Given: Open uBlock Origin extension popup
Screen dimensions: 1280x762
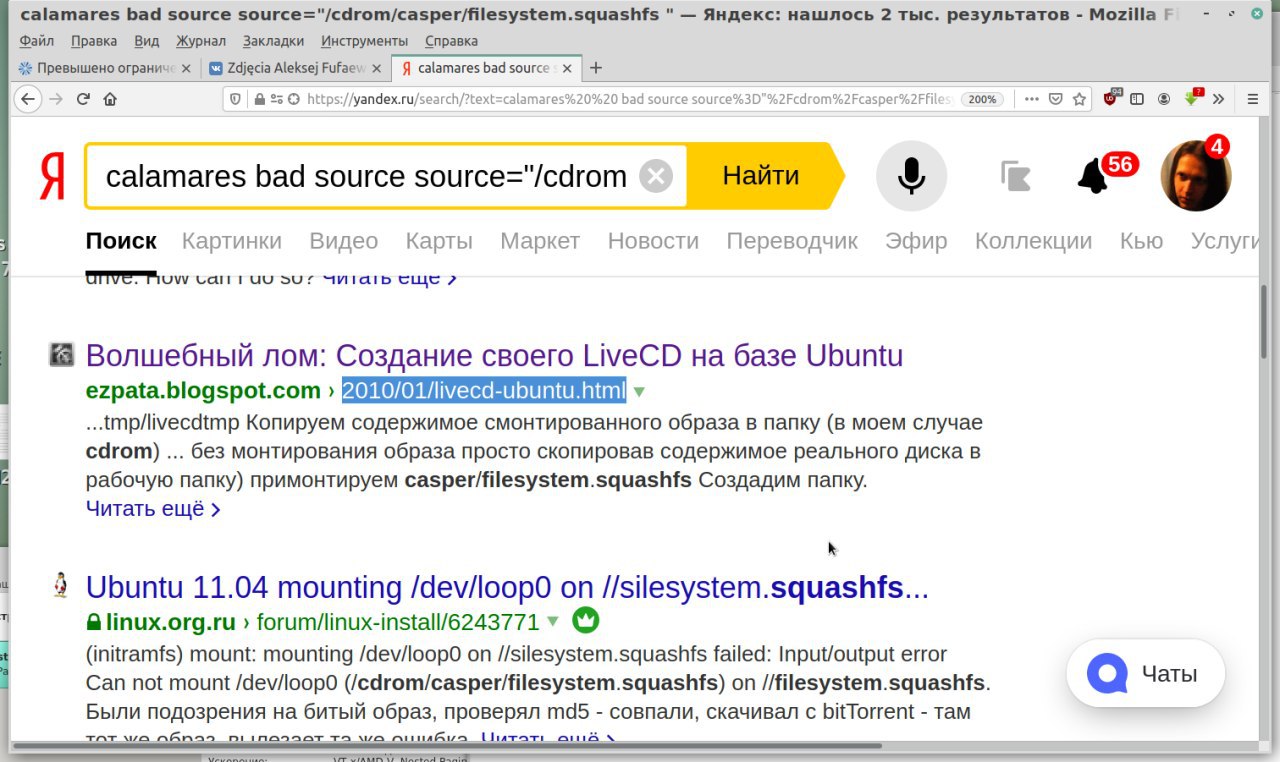Looking at the screenshot, I should click(x=1112, y=98).
